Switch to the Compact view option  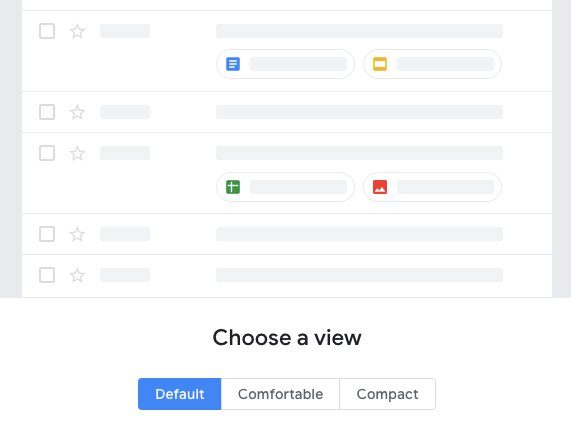(x=387, y=394)
